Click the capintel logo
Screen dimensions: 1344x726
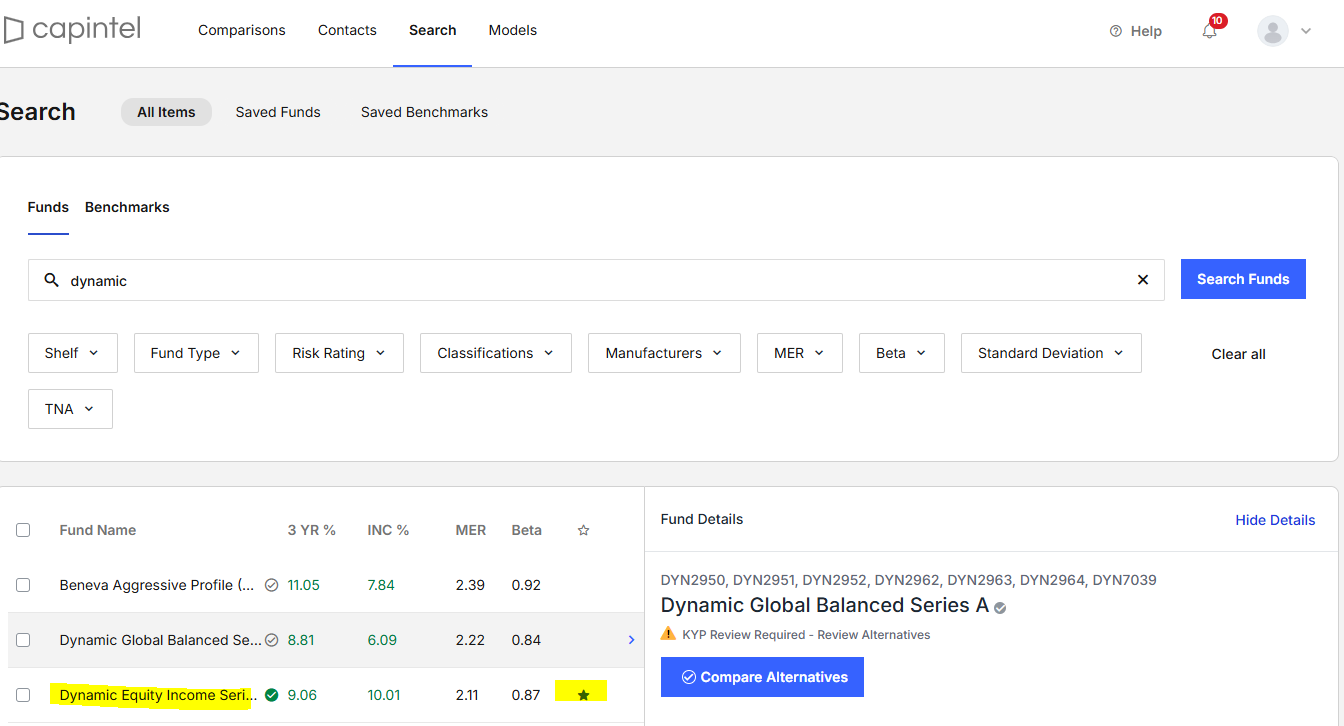click(72, 30)
